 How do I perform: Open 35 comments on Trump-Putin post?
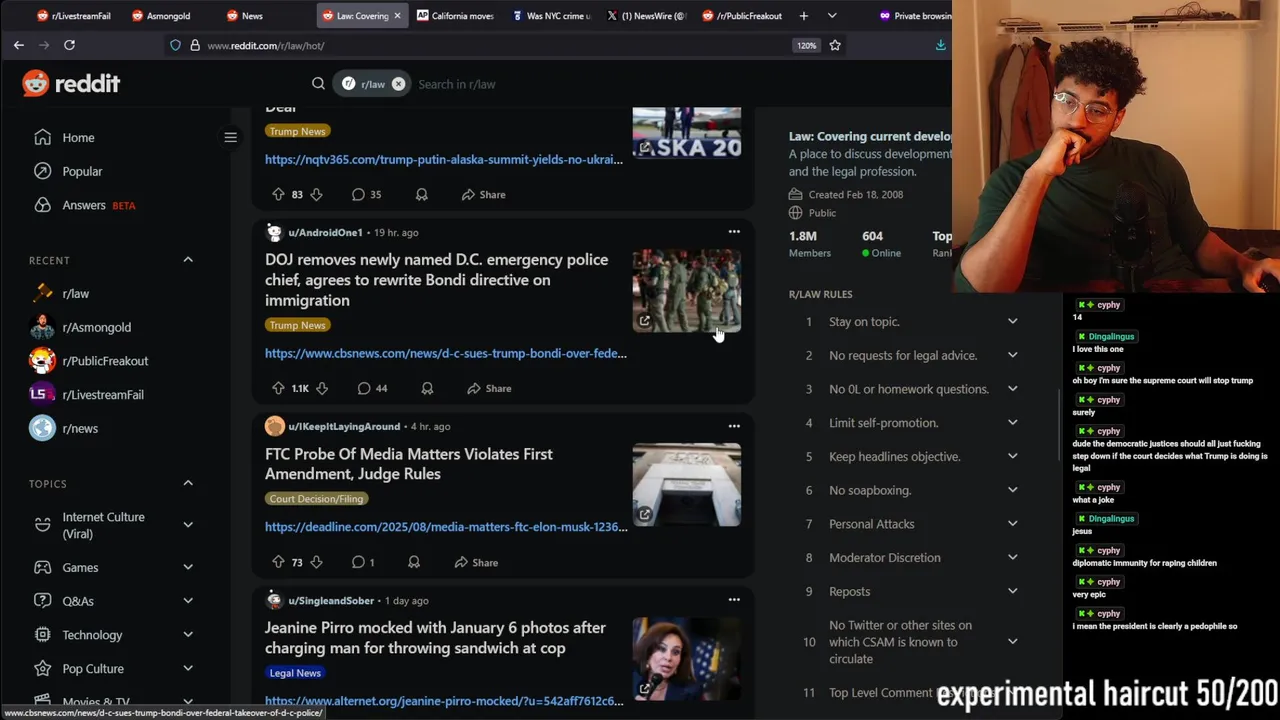tap(366, 194)
